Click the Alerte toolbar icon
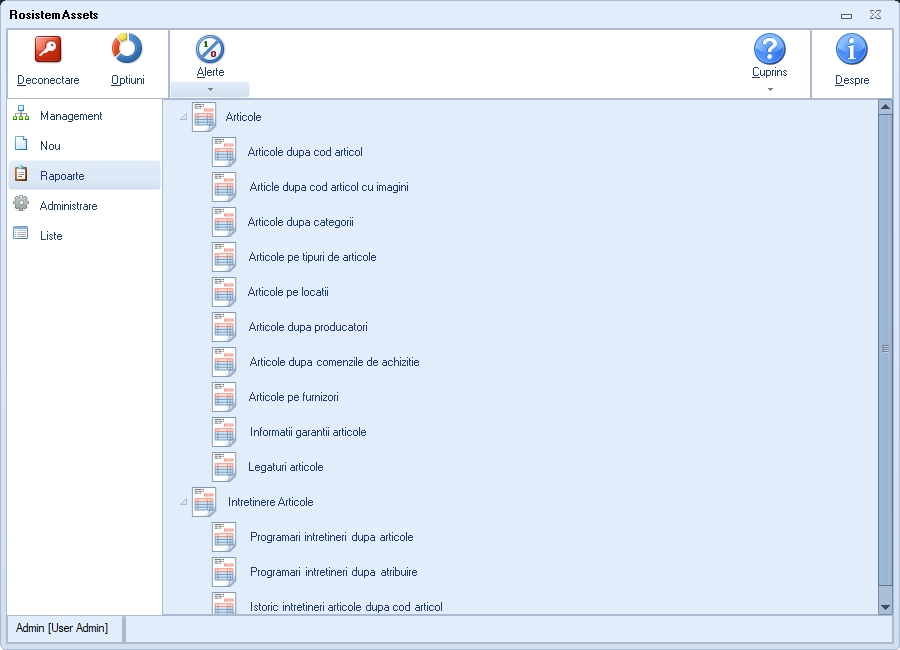This screenshot has width=900, height=650. pos(210,50)
